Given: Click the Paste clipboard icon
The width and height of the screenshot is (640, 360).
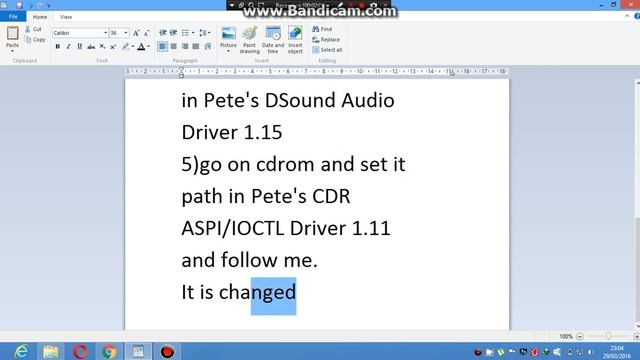Looking at the screenshot, I should pyautogui.click(x=12, y=33).
